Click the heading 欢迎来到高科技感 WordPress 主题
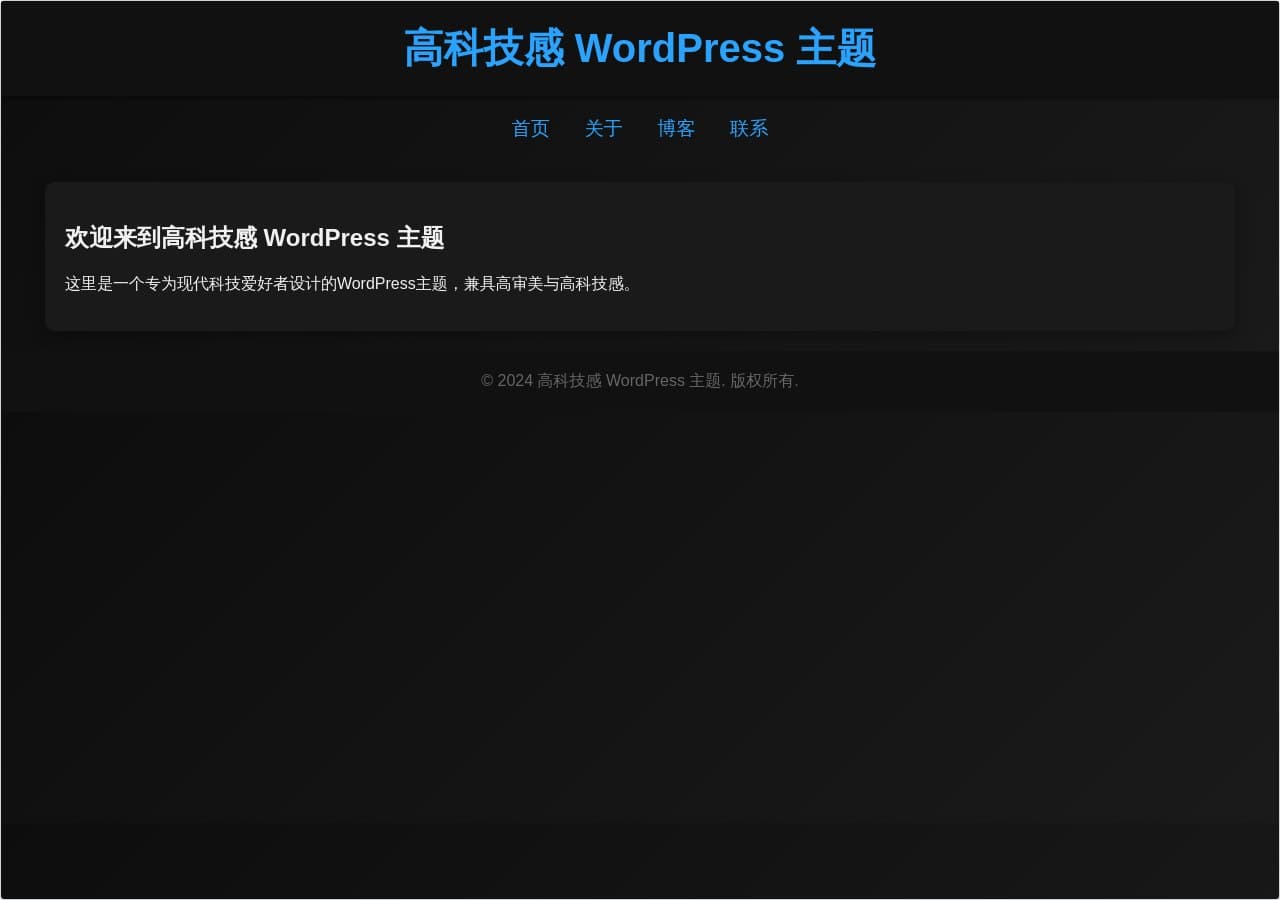This screenshot has width=1280, height=900. 254,237
